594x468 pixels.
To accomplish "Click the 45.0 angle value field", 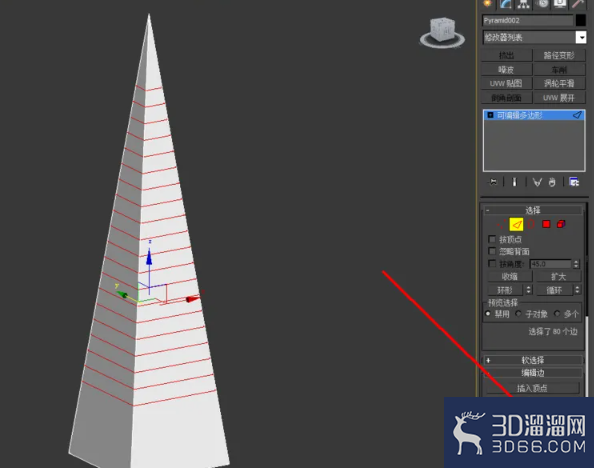I will (550, 264).
